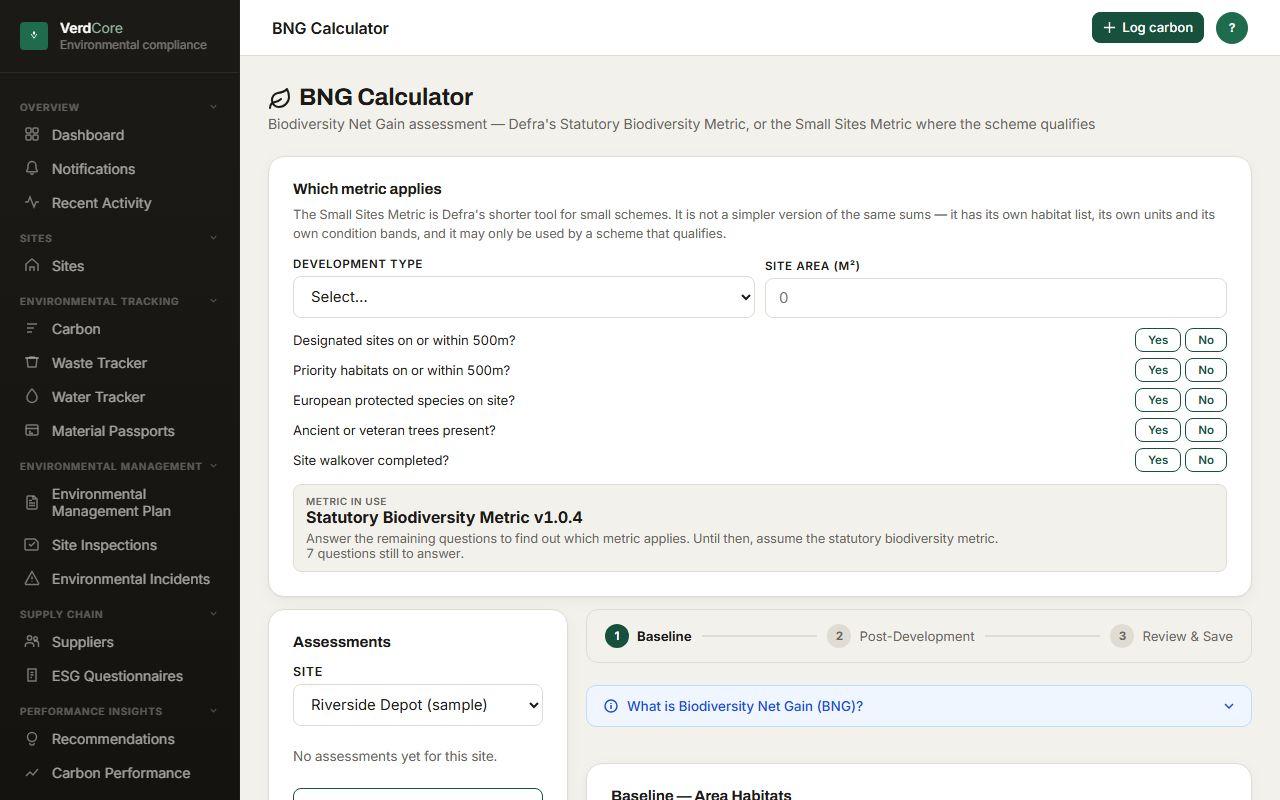Open ESG Questionnaires page
The height and width of the screenshot is (800, 1280).
tap(120, 676)
